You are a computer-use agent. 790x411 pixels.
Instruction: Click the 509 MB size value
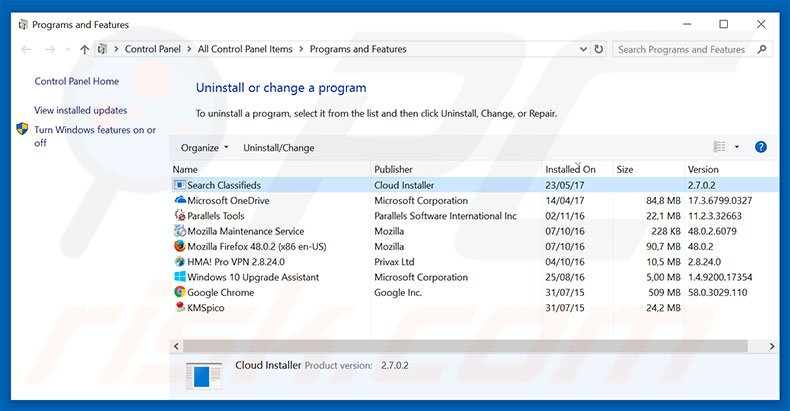coord(665,292)
